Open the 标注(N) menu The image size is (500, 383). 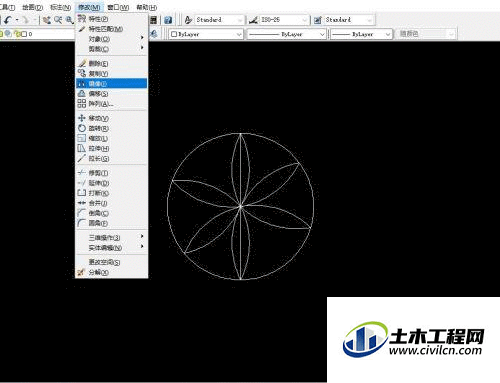pos(60,7)
